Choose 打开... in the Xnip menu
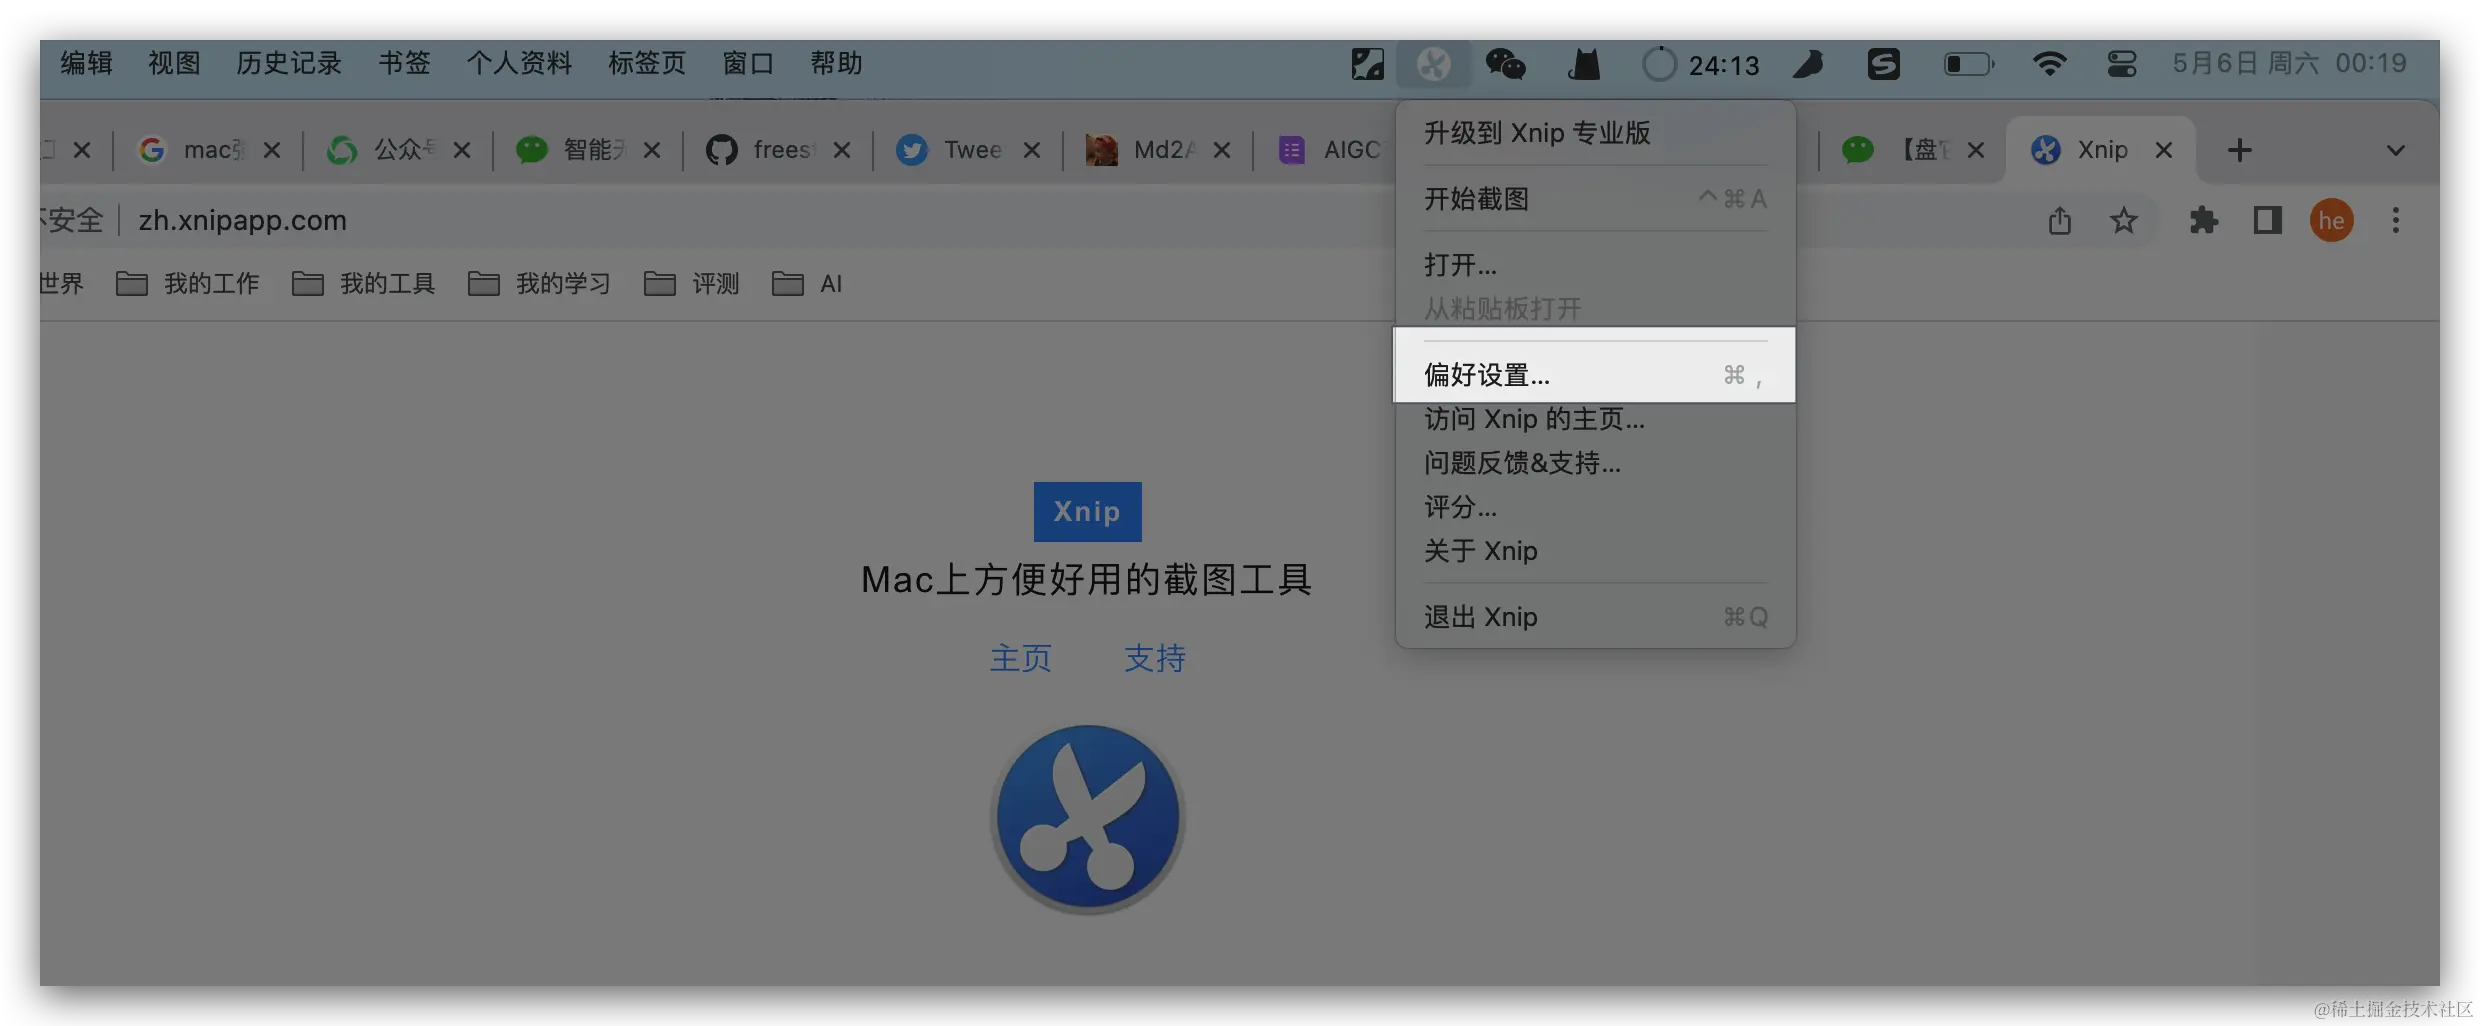Image resolution: width=2480 pixels, height=1026 pixels. [x=1595, y=265]
